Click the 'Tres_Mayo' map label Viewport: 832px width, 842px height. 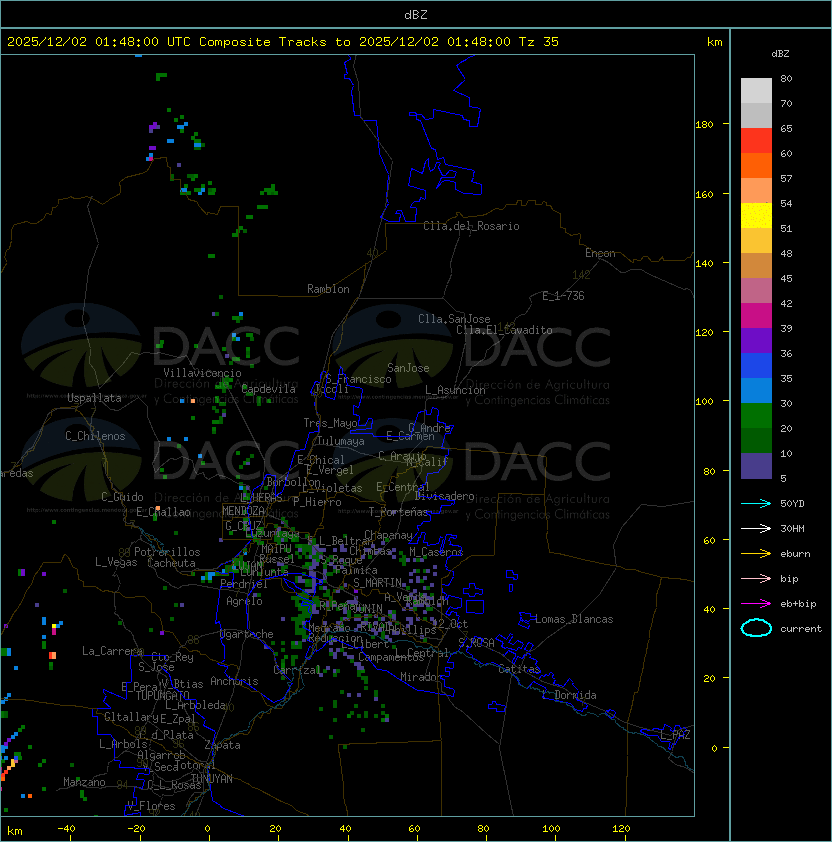(x=330, y=423)
